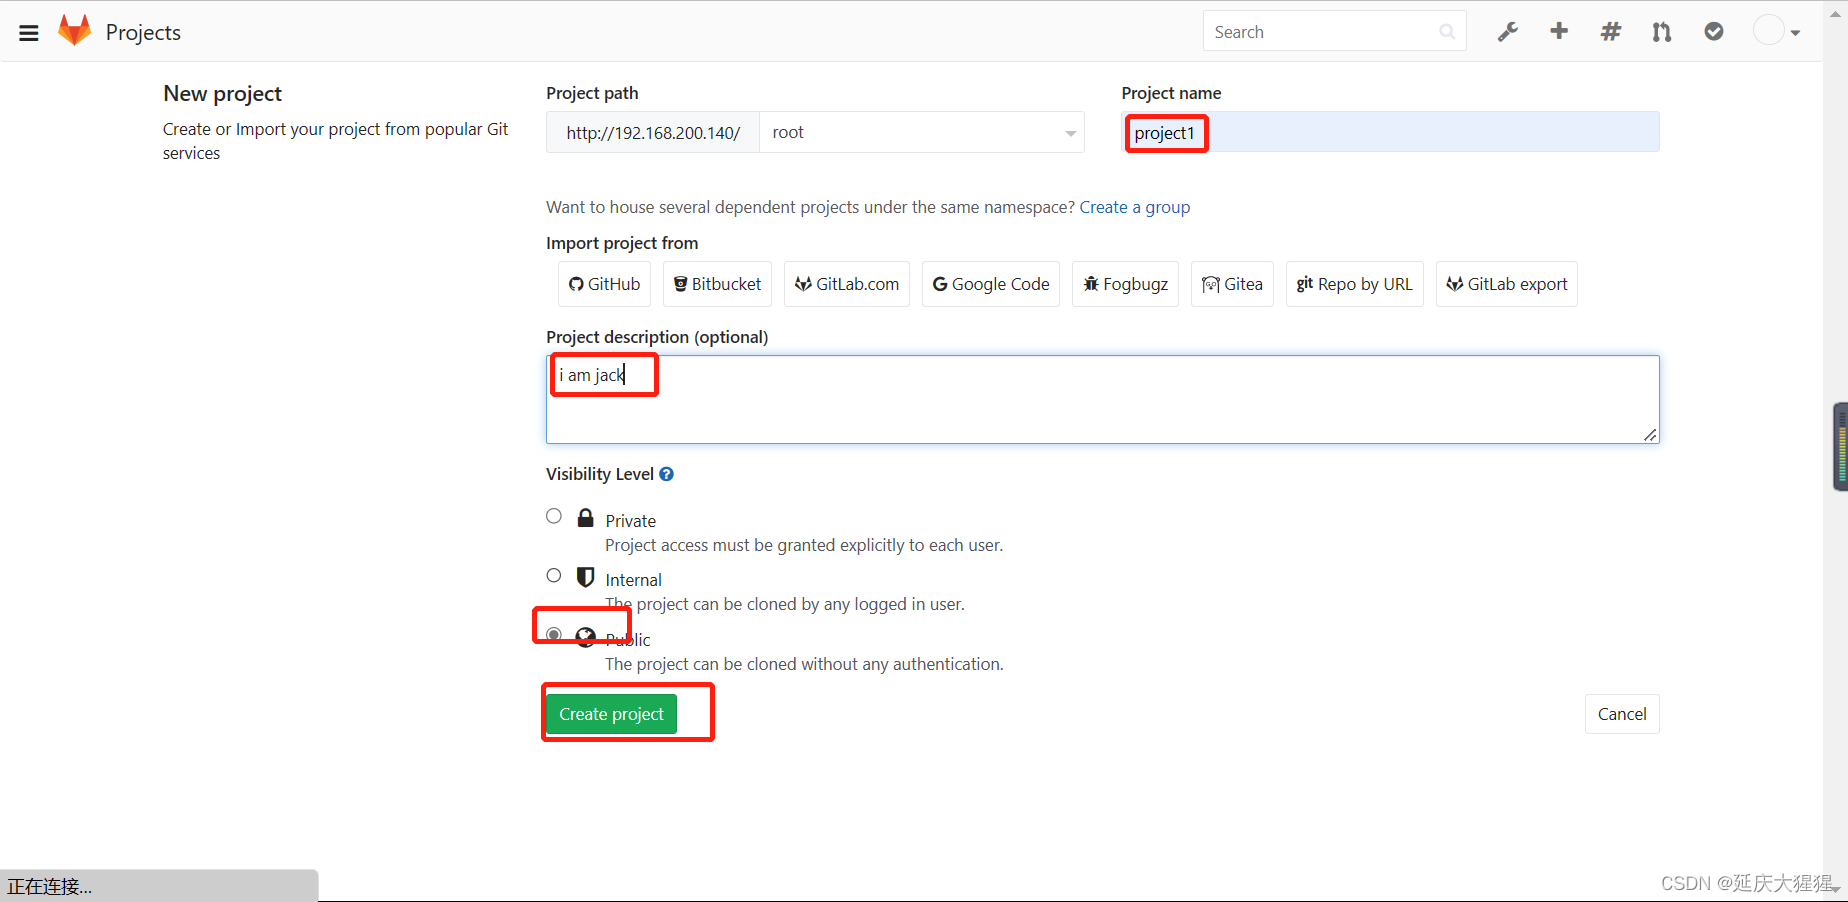Open the user avatar menu
Image resolution: width=1848 pixels, height=902 pixels.
point(1777,31)
